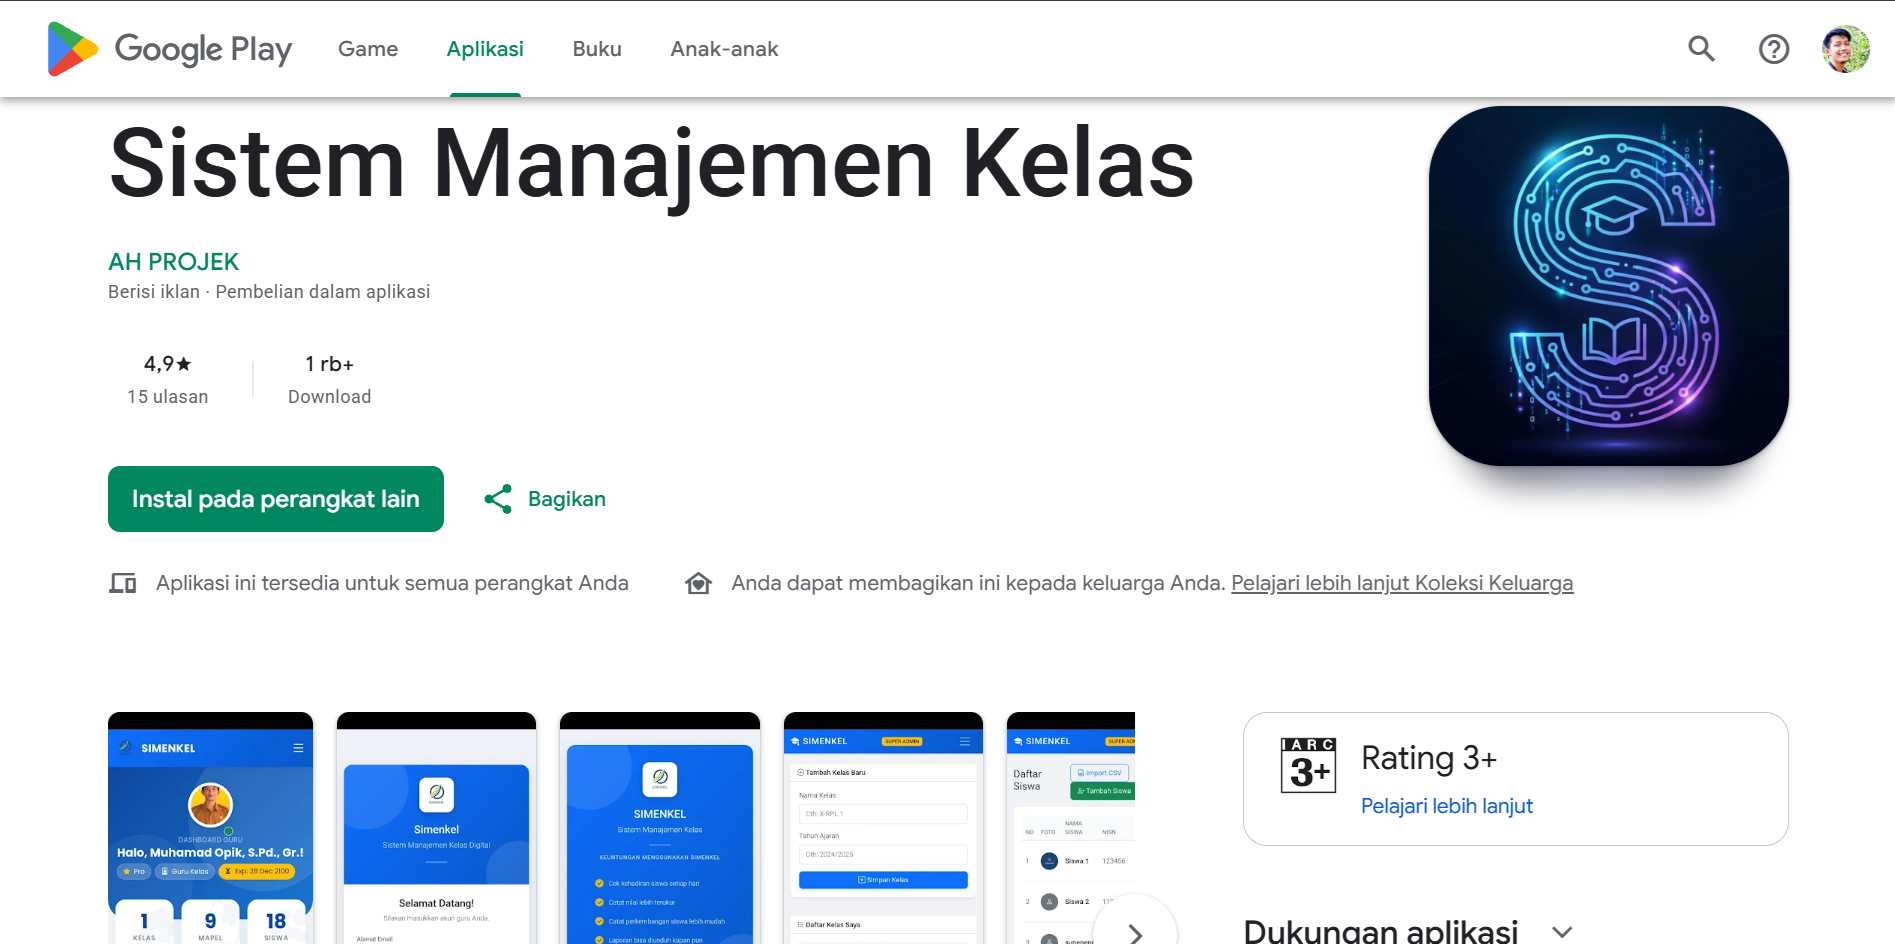Open the Daftar Siswa screenshot
1895x944 pixels.
[x=1071, y=828]
